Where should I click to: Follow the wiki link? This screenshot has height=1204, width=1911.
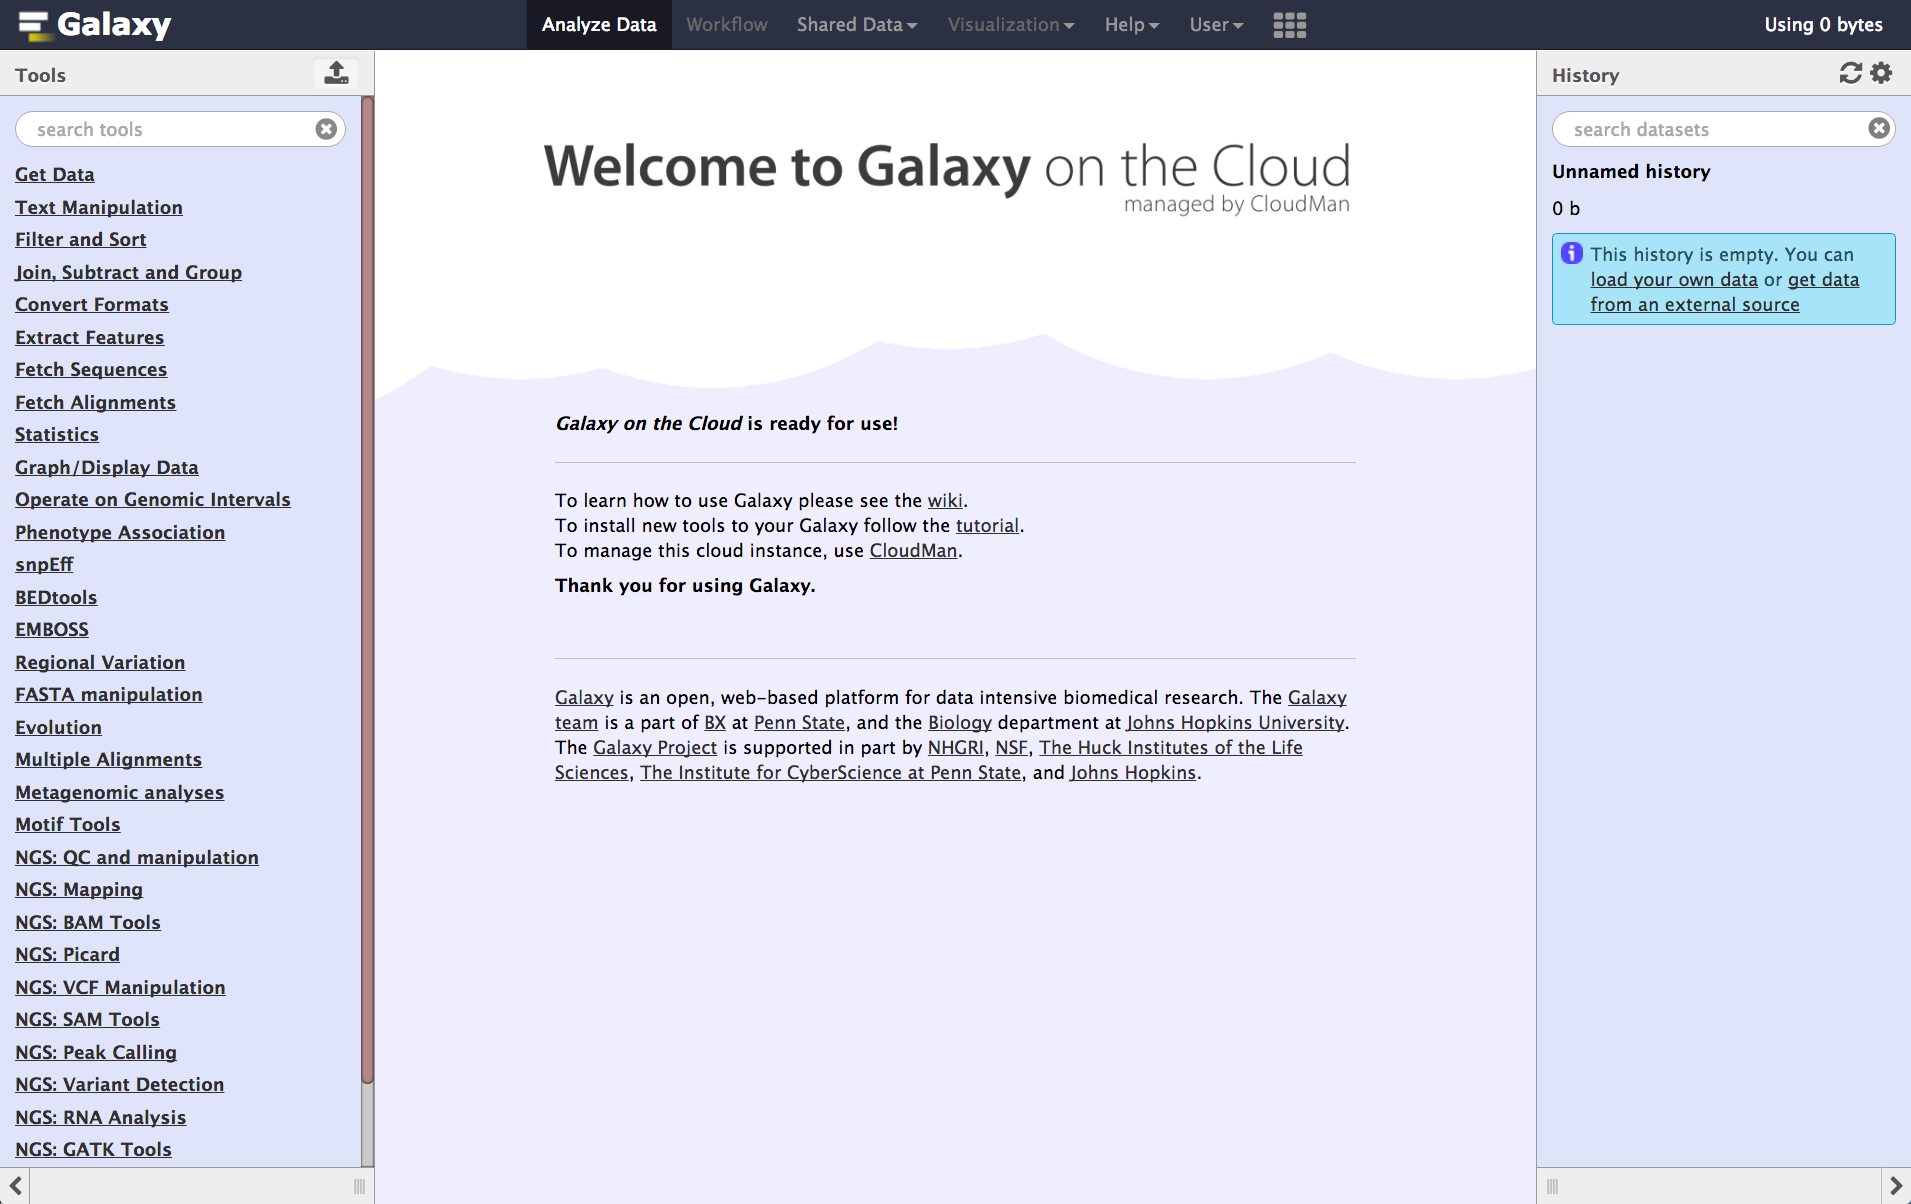945,500
